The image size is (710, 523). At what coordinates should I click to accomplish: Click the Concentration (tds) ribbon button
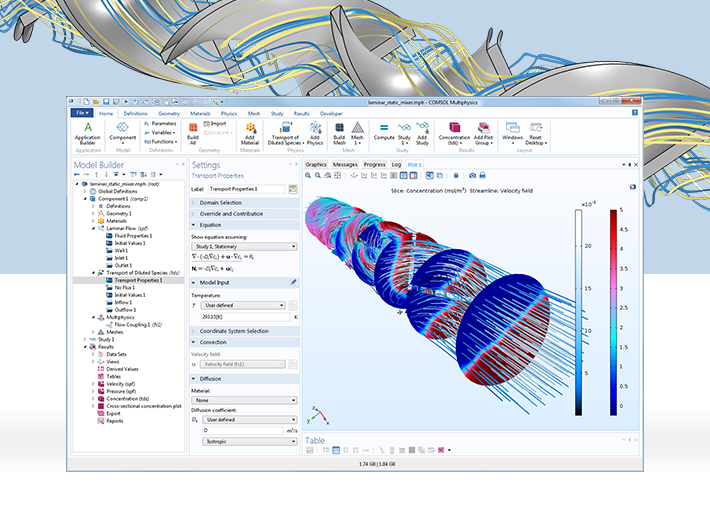point(454,133)
